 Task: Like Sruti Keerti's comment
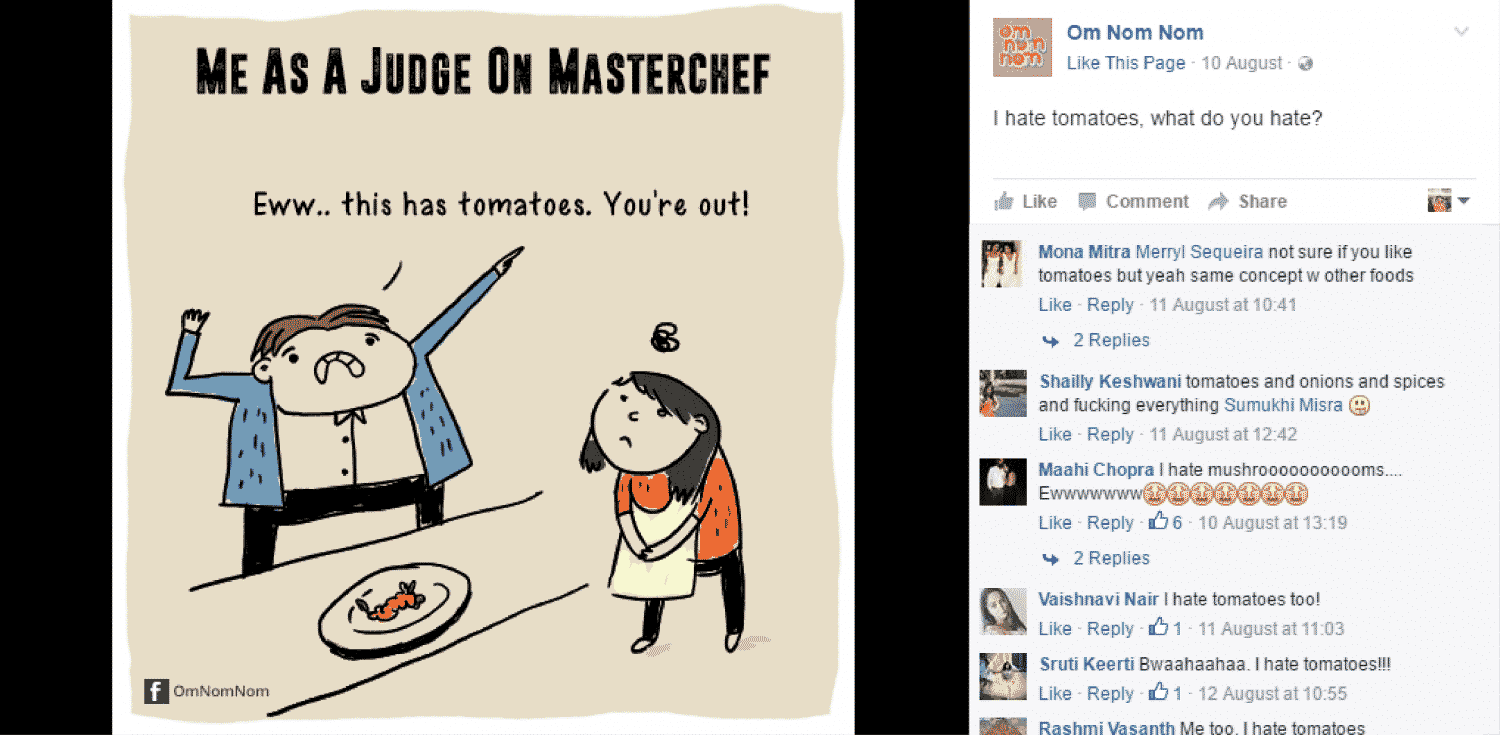click(x=1055, y=693)
